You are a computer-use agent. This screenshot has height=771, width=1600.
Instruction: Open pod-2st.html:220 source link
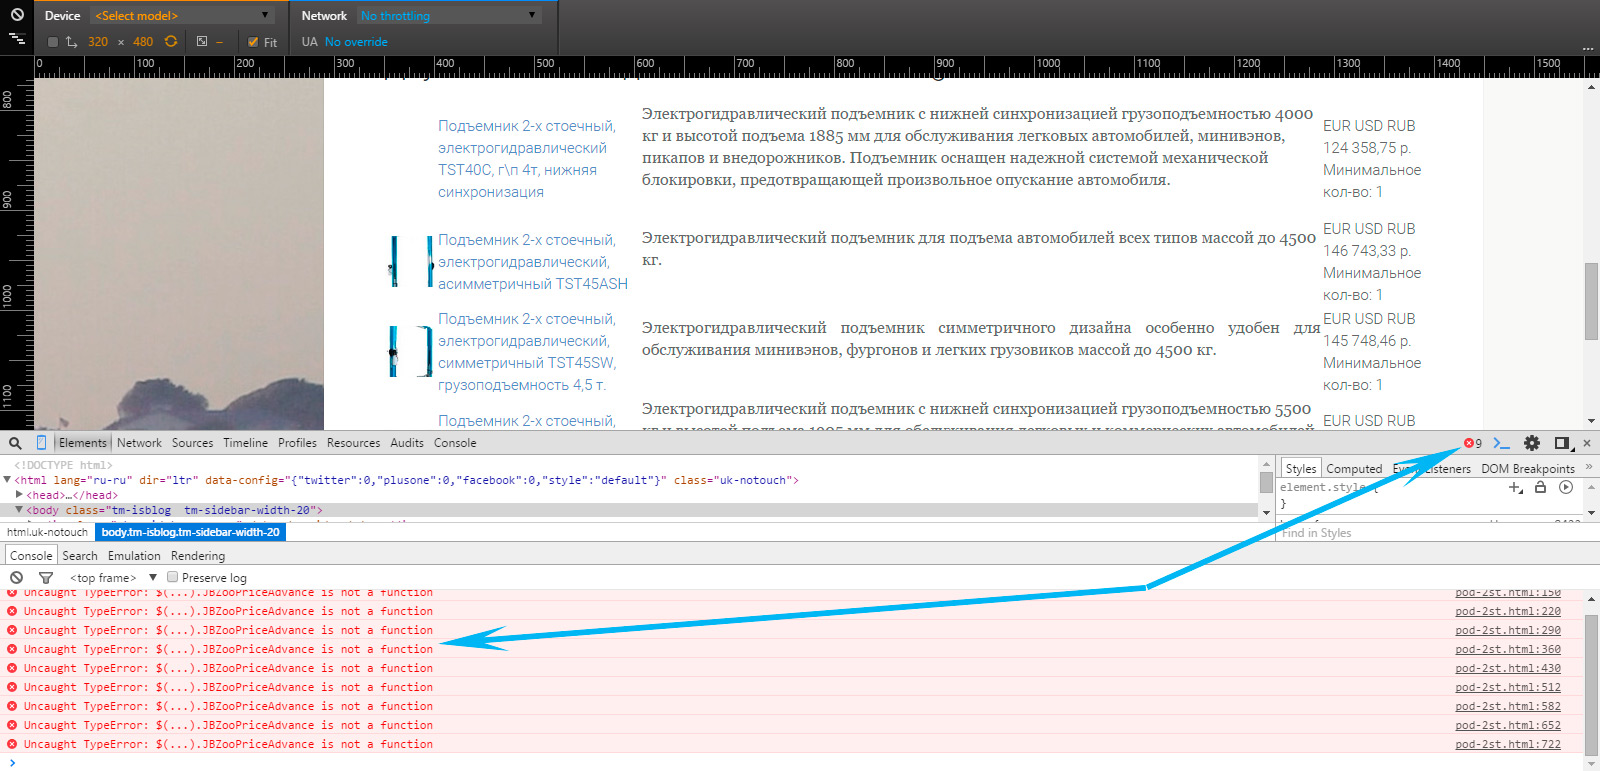1507,612
